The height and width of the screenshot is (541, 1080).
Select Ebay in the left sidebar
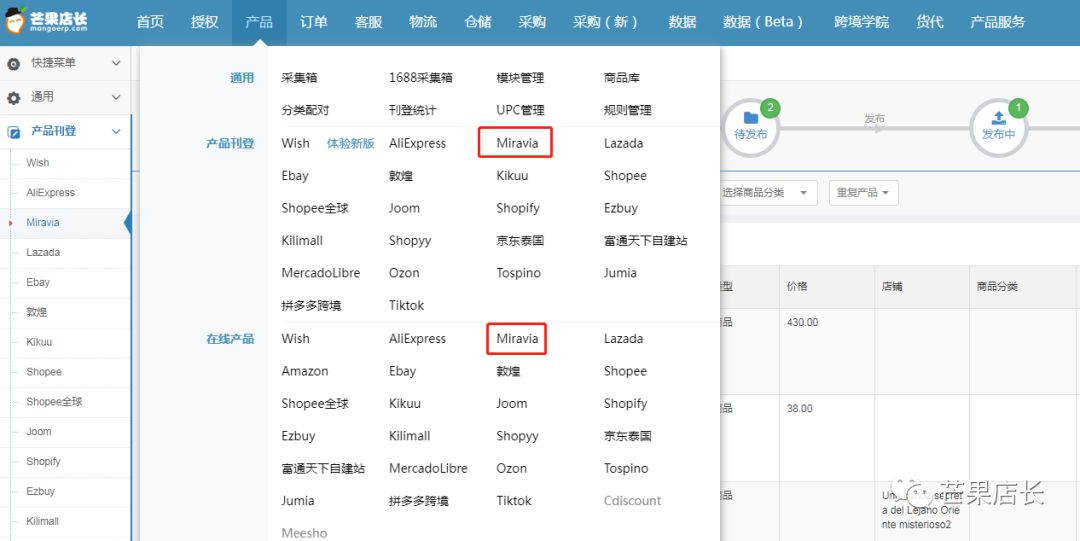38,283
